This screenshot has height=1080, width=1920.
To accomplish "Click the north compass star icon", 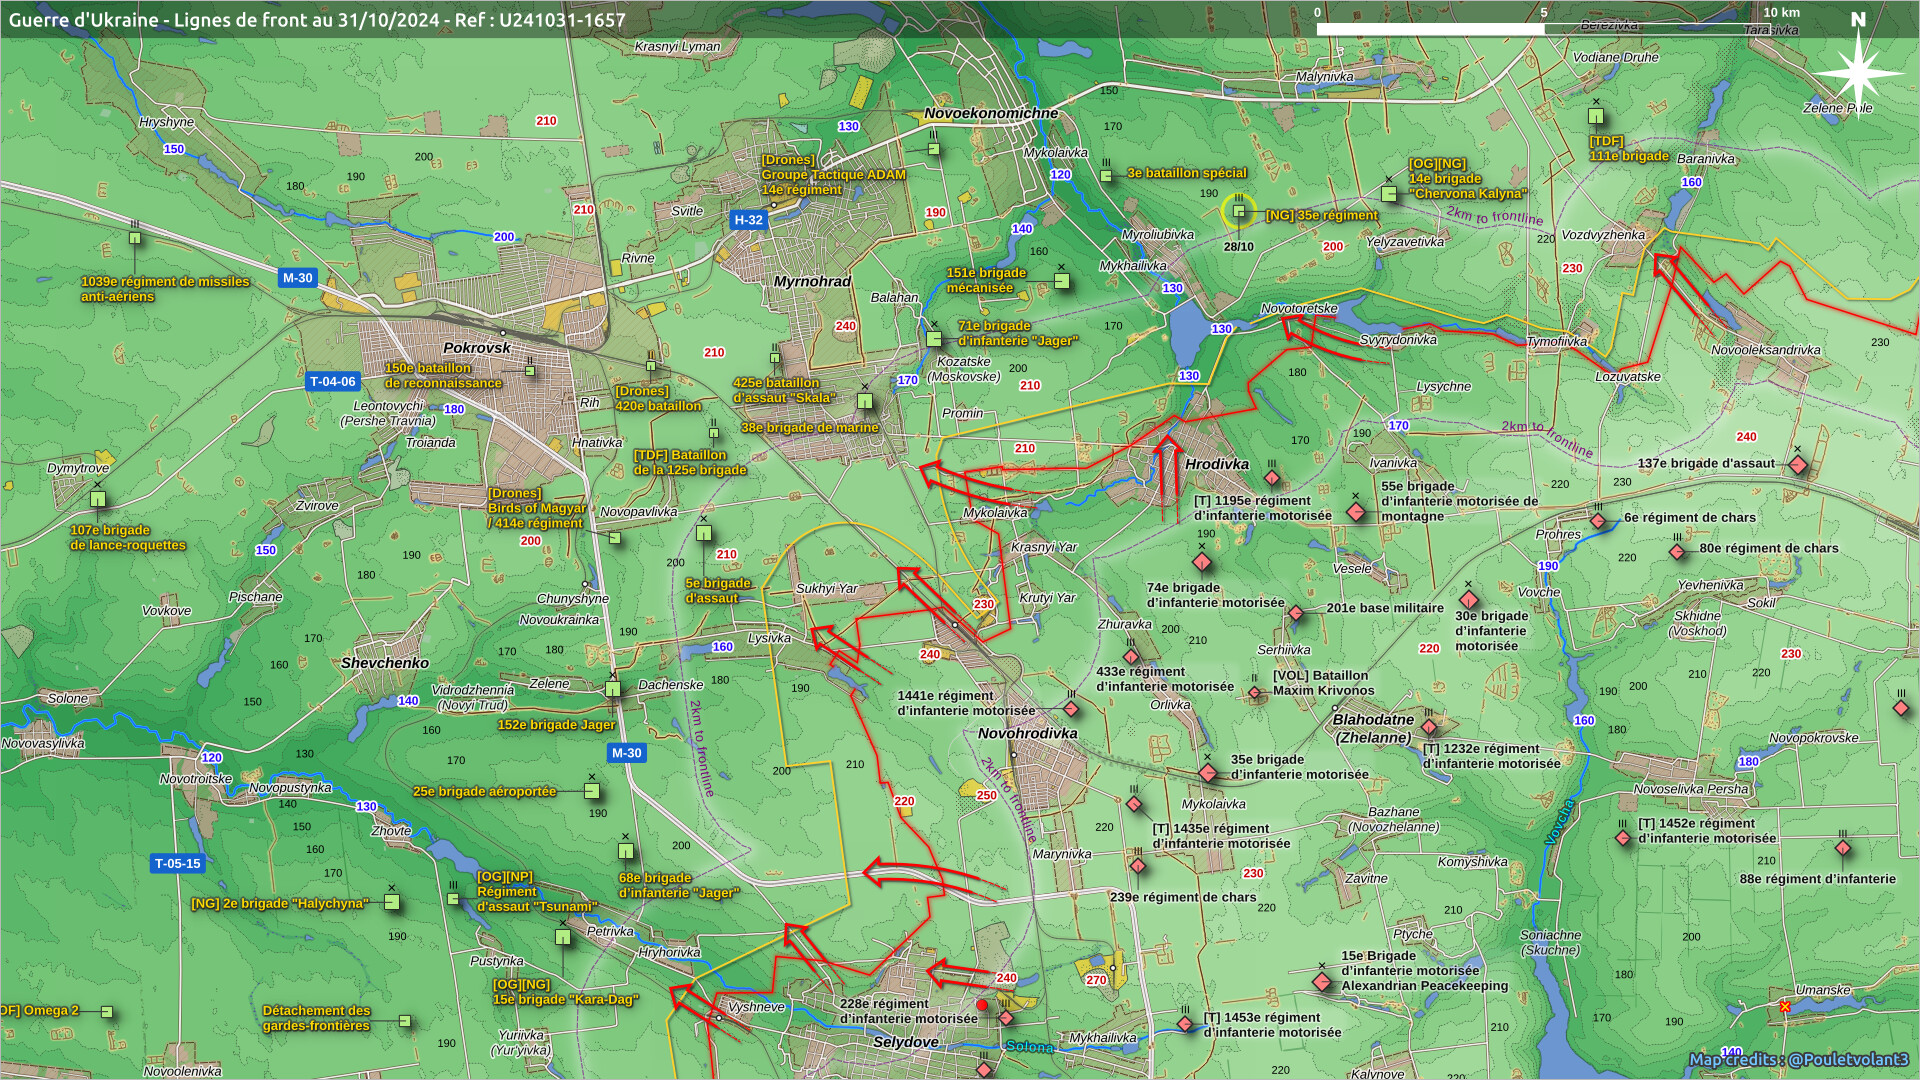I will click(x=1857, y=73).
